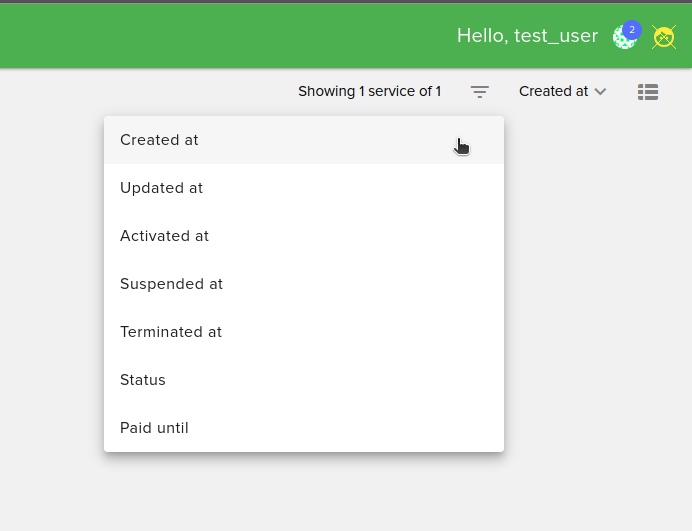Click the chevron arrow beside Created at
The height and width of the screenshot is (531, 692).
[x=600, y=92]
